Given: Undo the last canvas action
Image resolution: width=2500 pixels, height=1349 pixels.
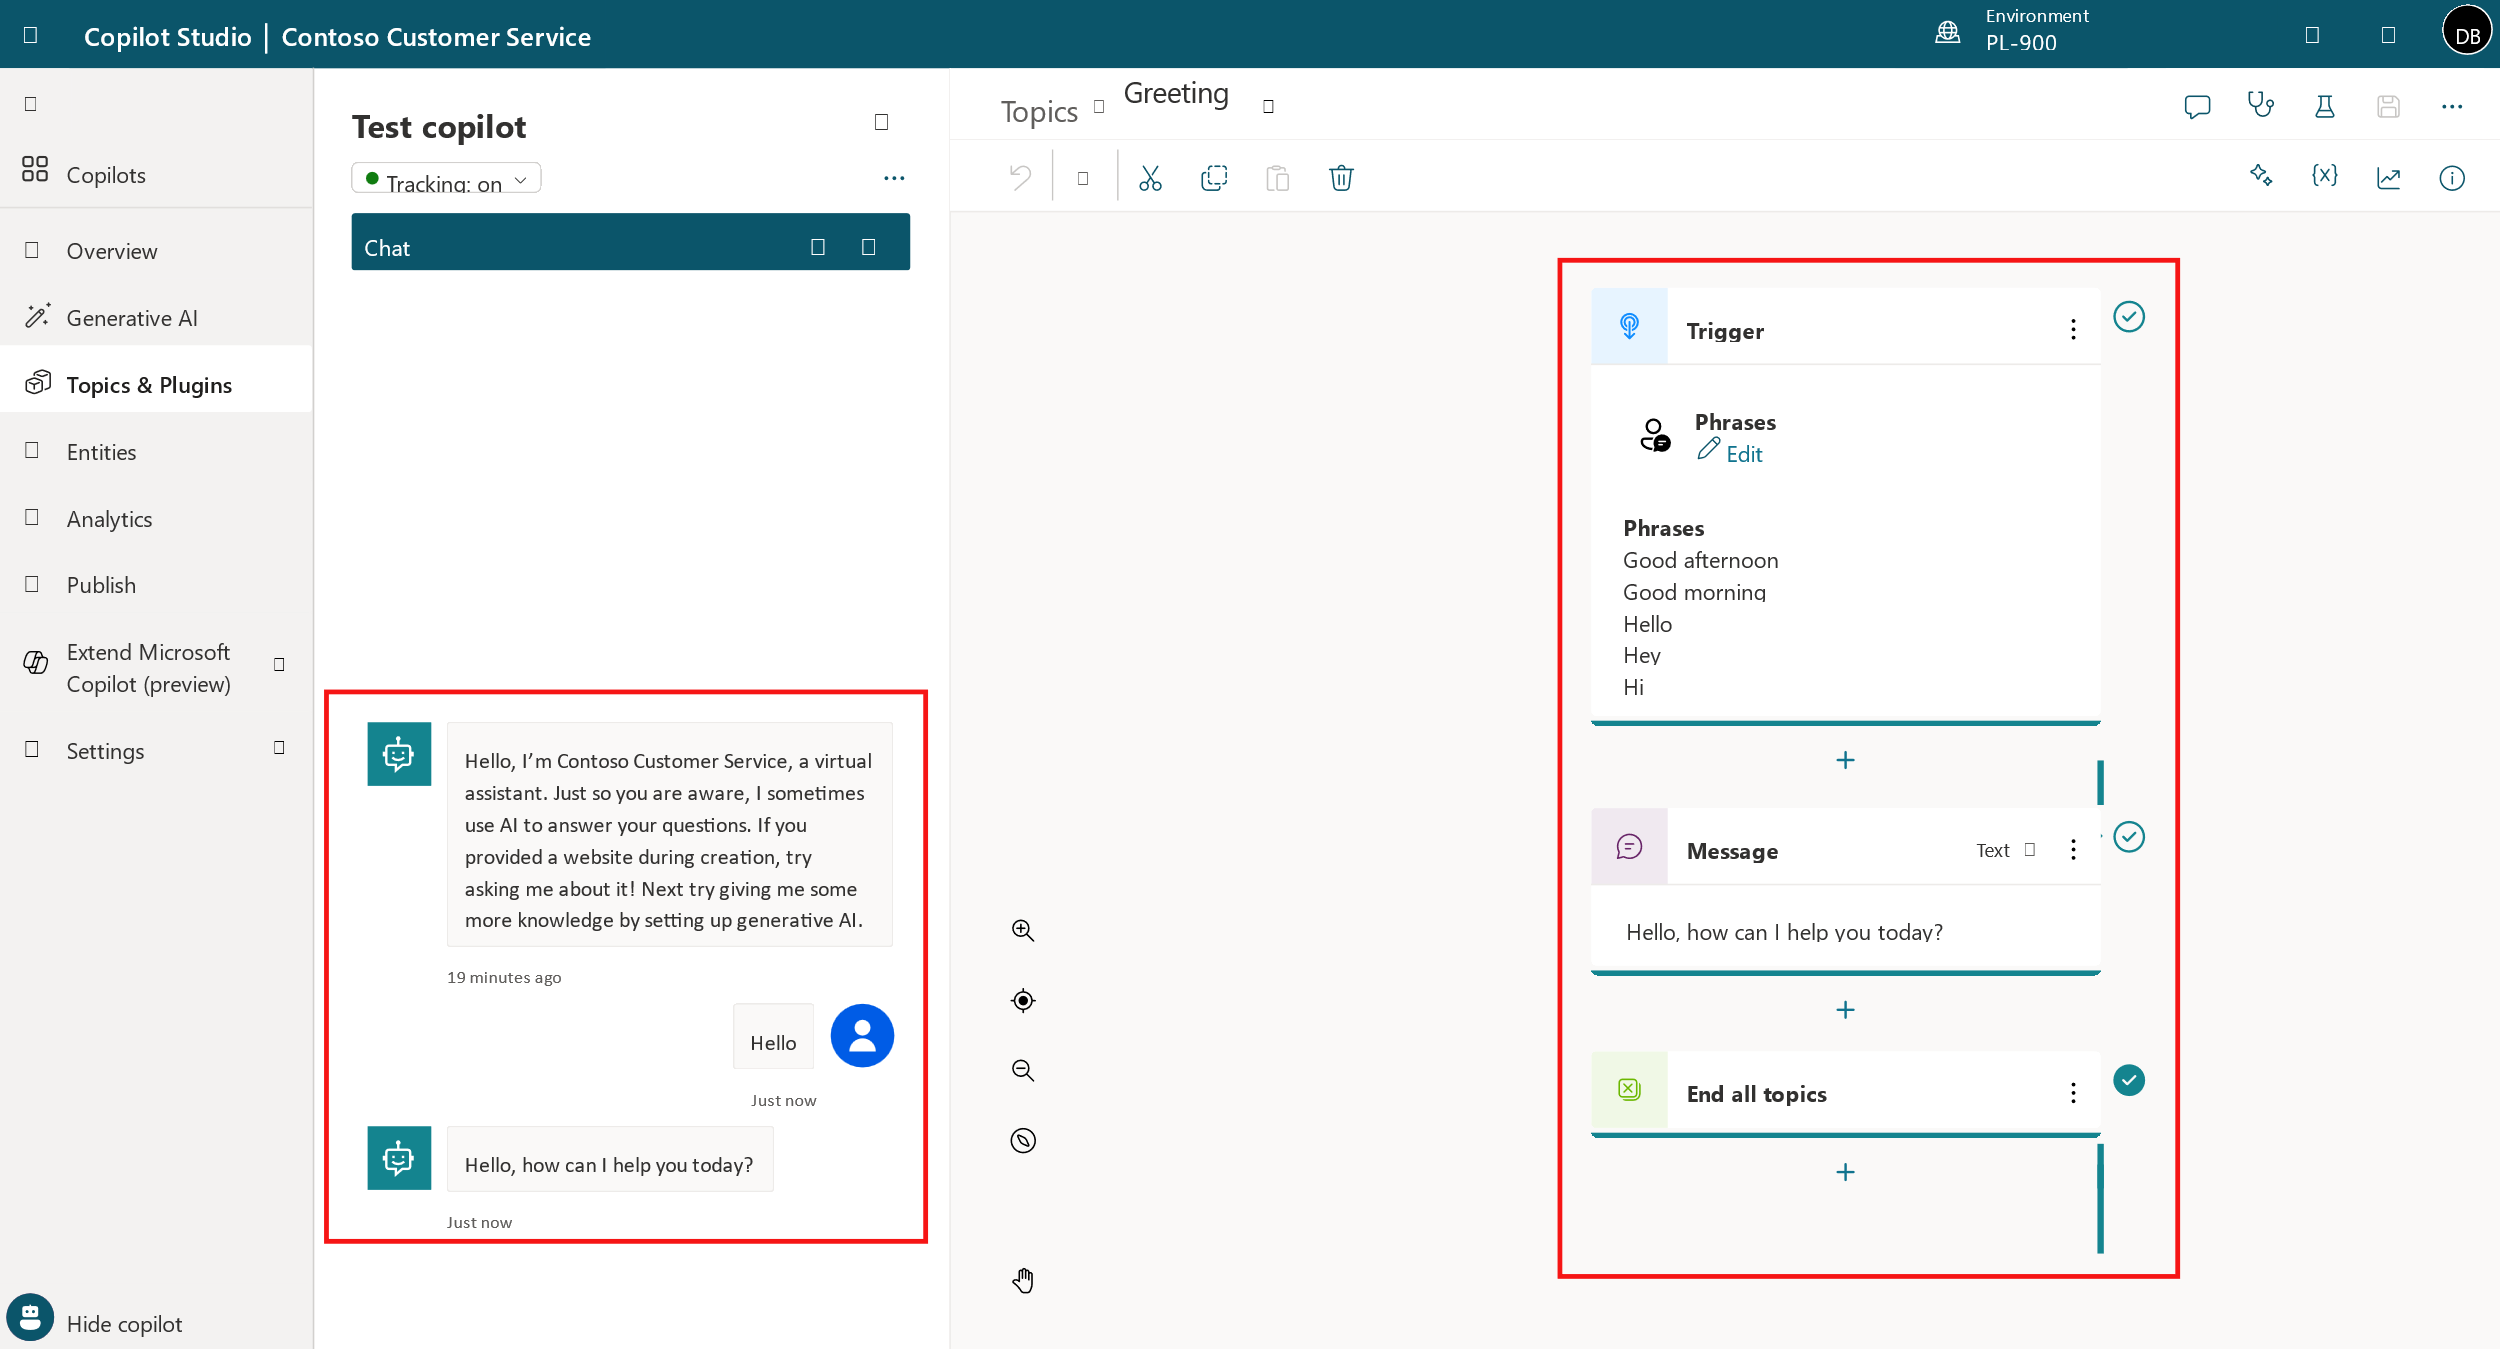Looking at the screenshot, I should (x=1020, y=178).
